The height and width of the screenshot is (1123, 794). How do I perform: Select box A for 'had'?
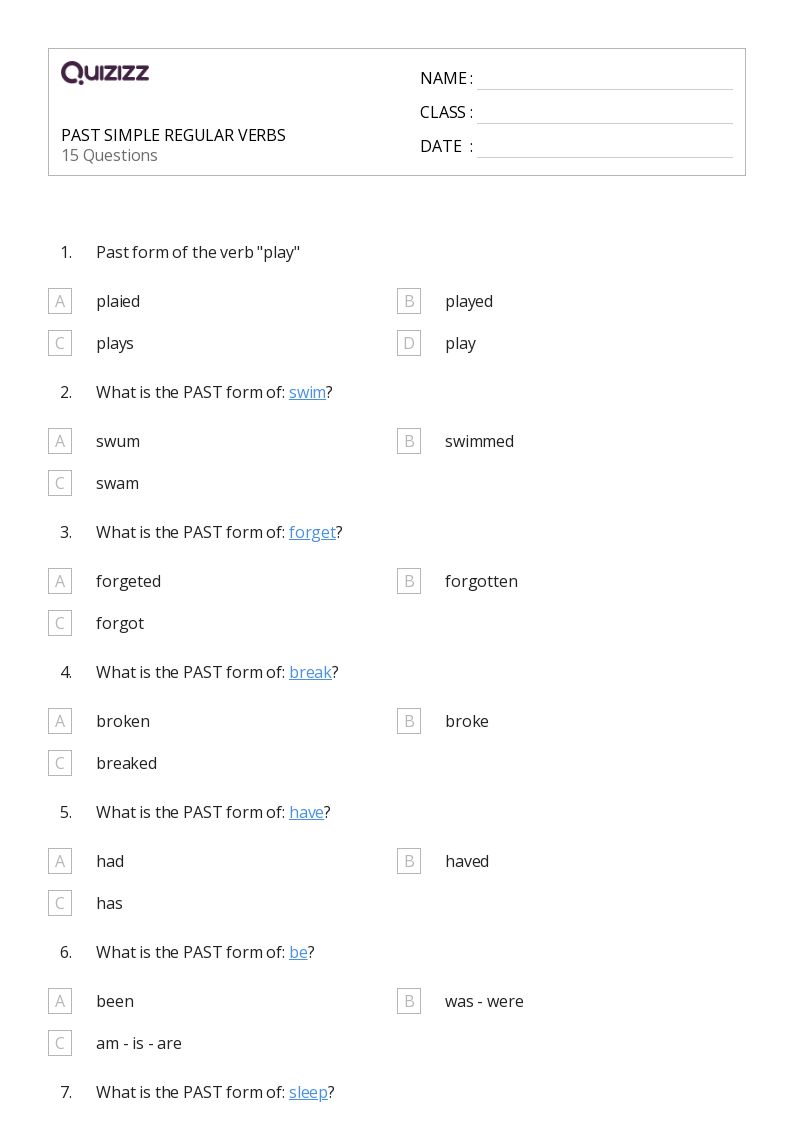point(60,861)
